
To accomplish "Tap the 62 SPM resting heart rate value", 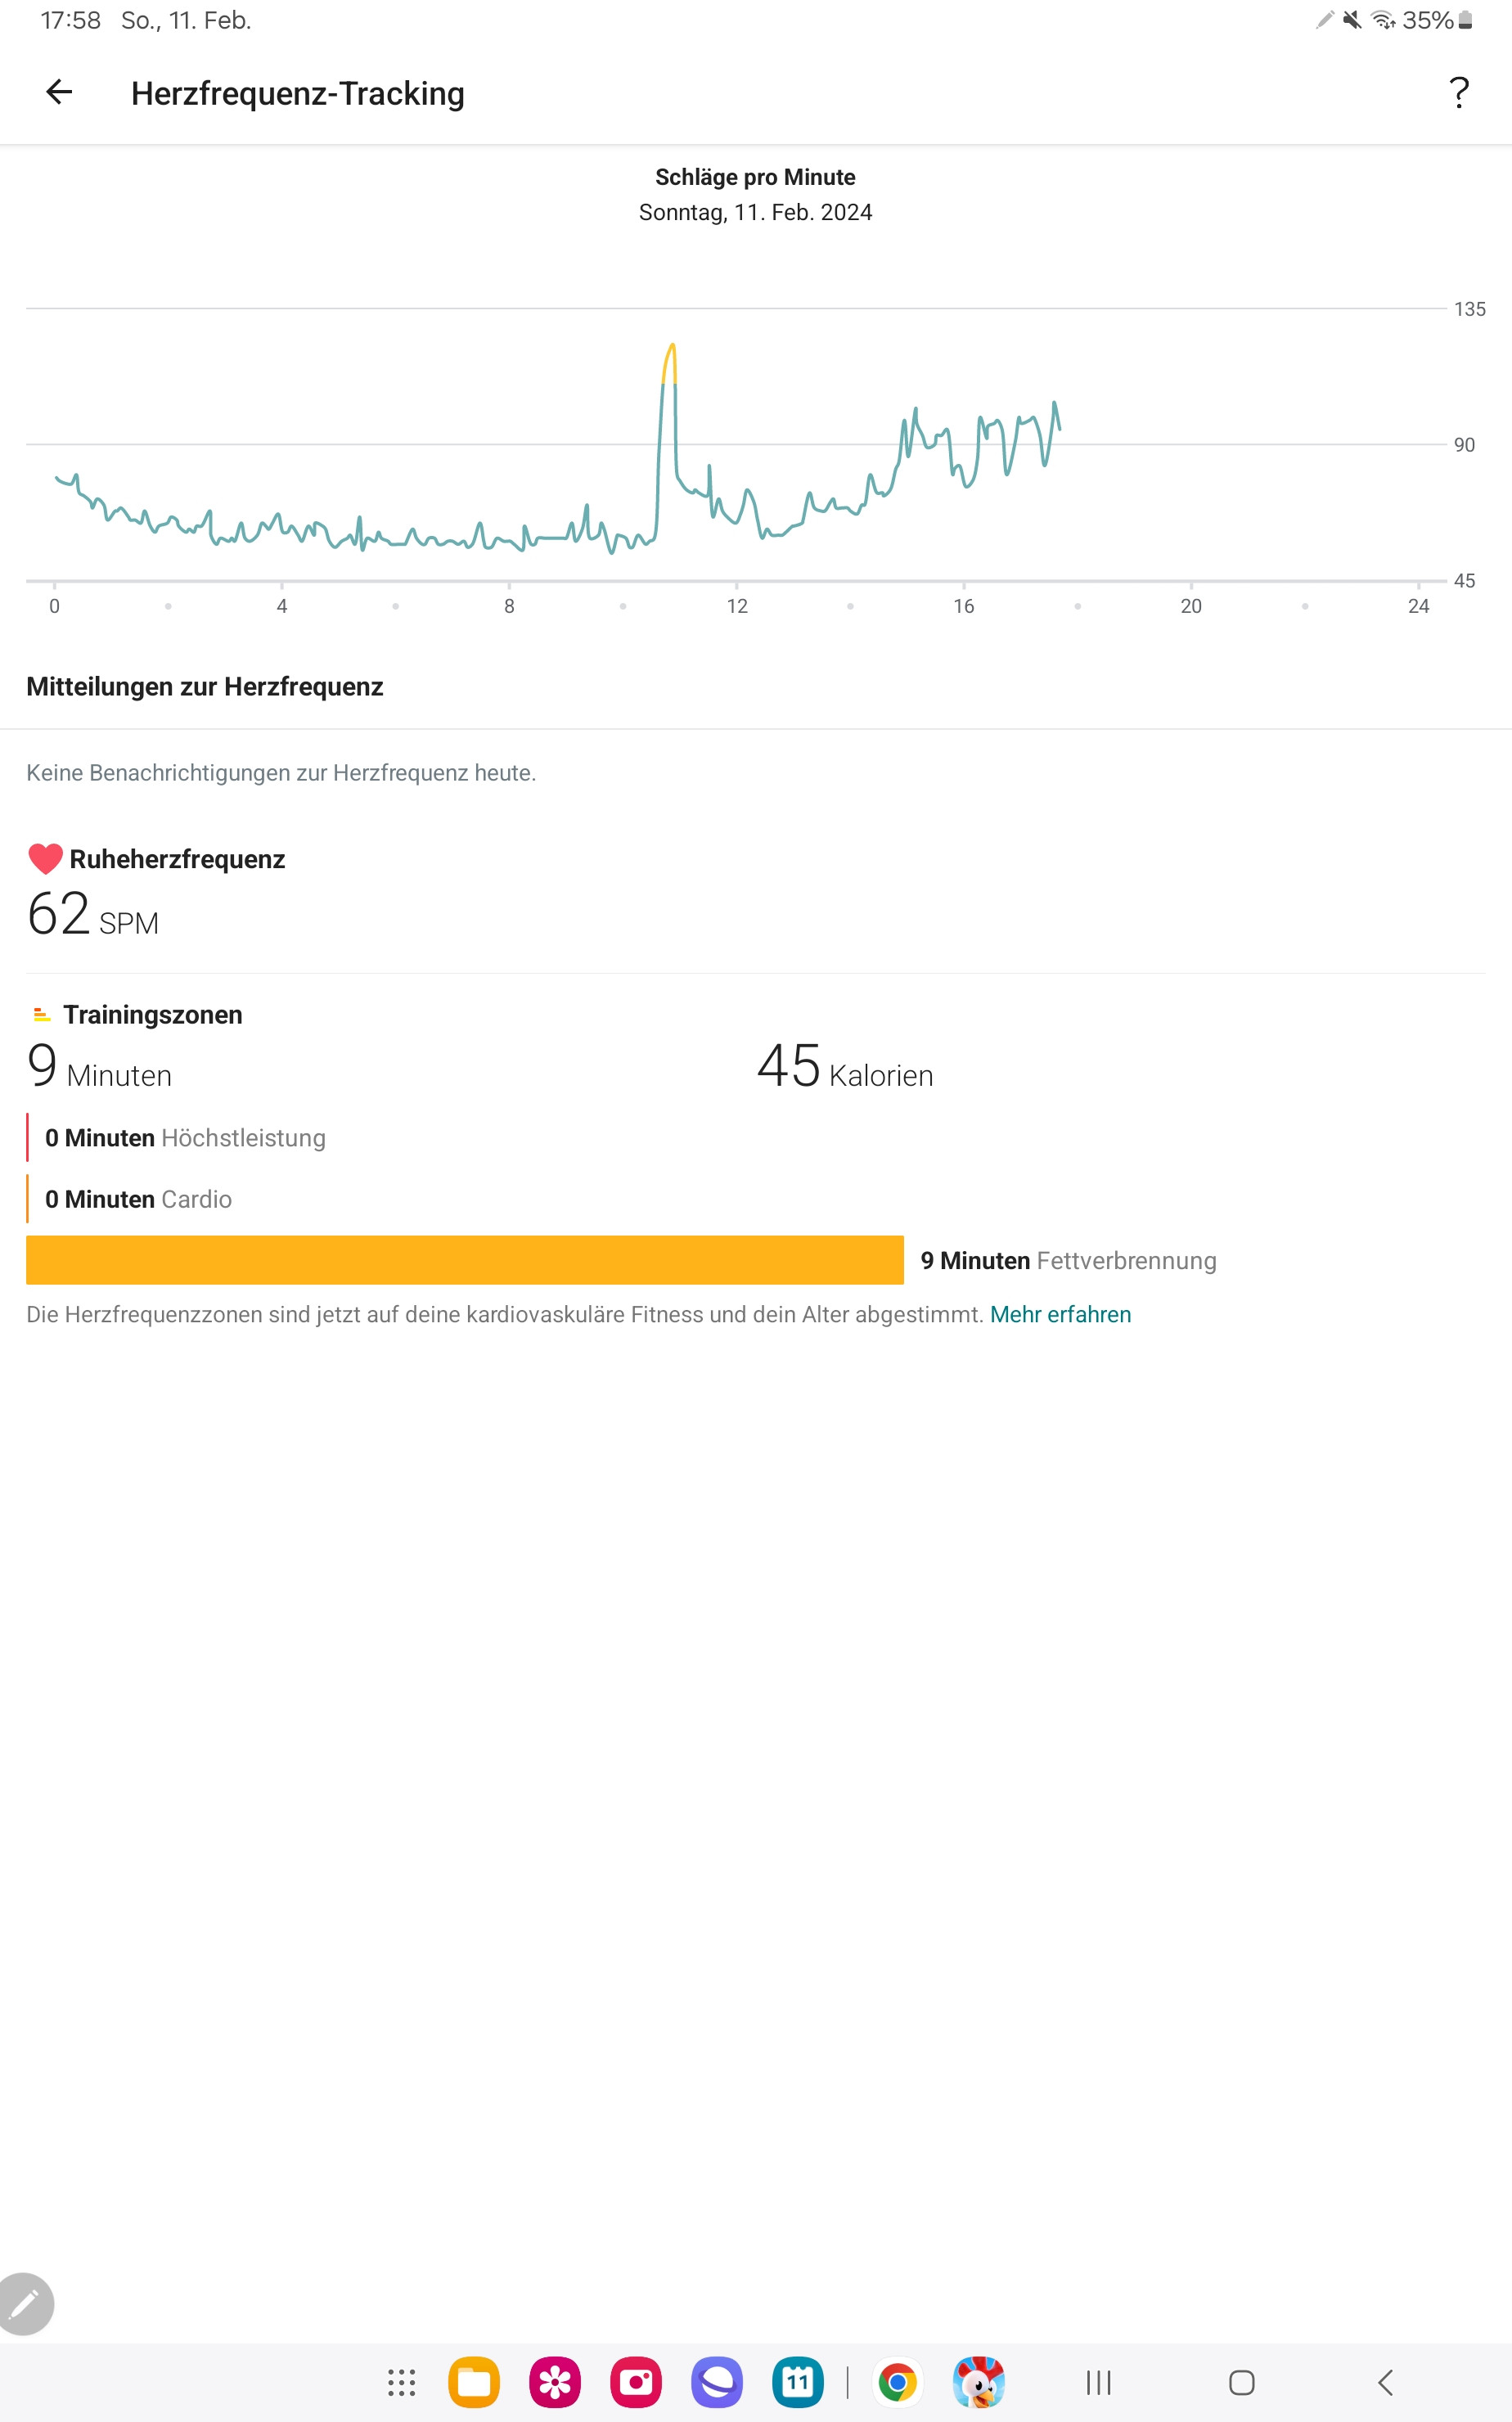I will coord(92,915).
